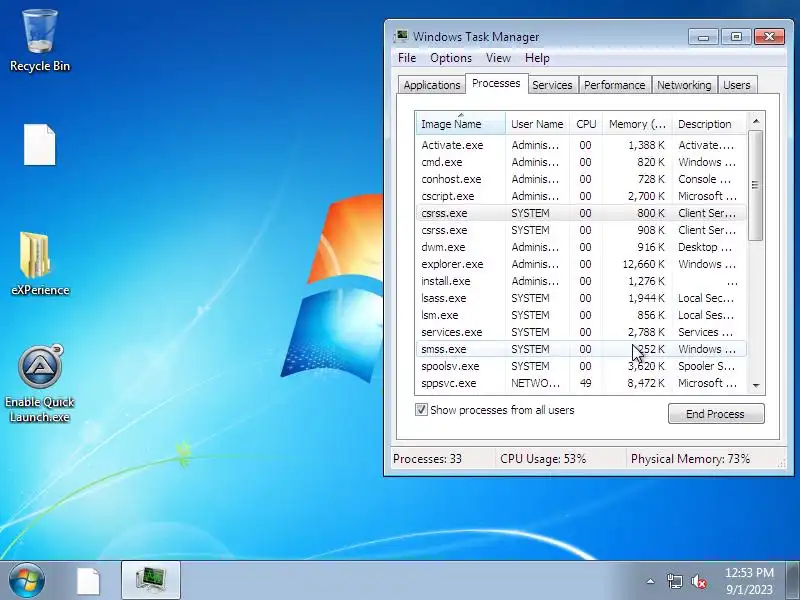Select the spoolsv.exe process
Screen dimensions: 800x600
[x=581, y=366]
